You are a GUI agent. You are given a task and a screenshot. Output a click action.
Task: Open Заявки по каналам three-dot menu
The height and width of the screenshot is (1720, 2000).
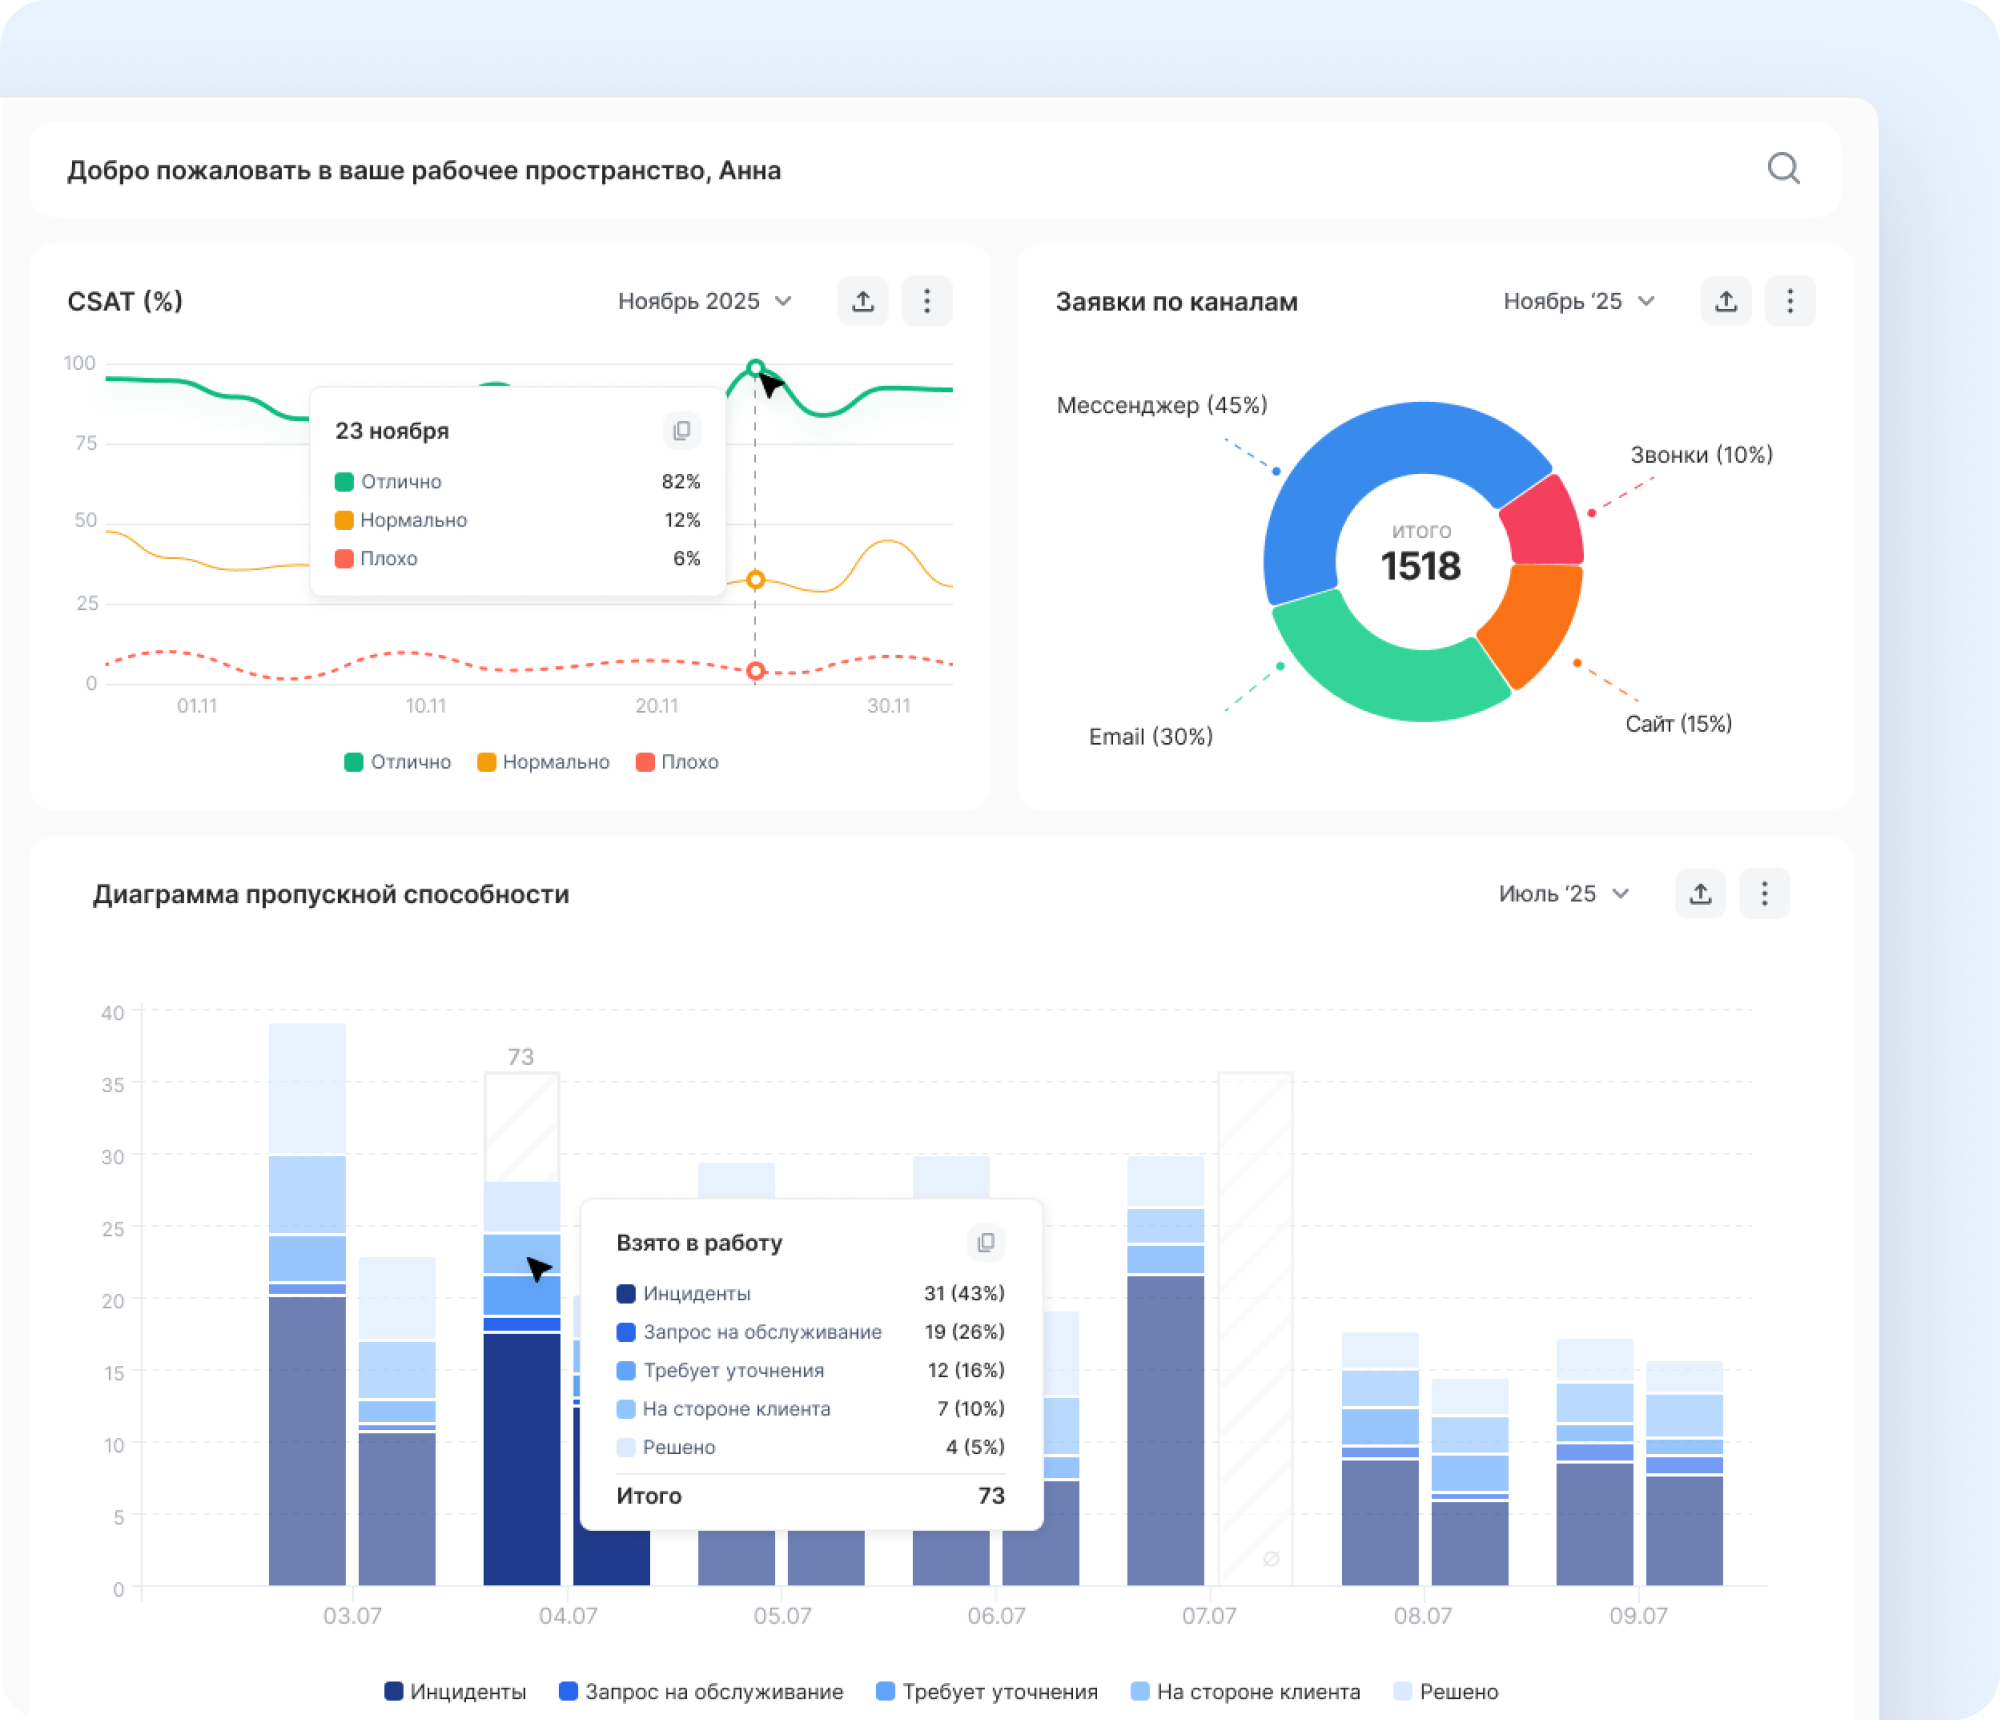point(1790,301)
